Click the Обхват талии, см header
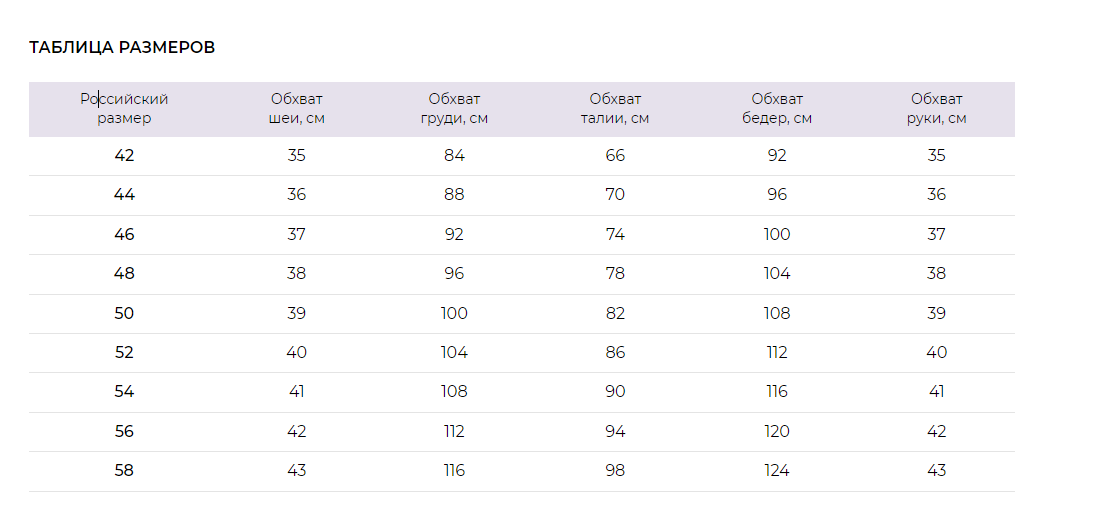 tap(615, 109)
